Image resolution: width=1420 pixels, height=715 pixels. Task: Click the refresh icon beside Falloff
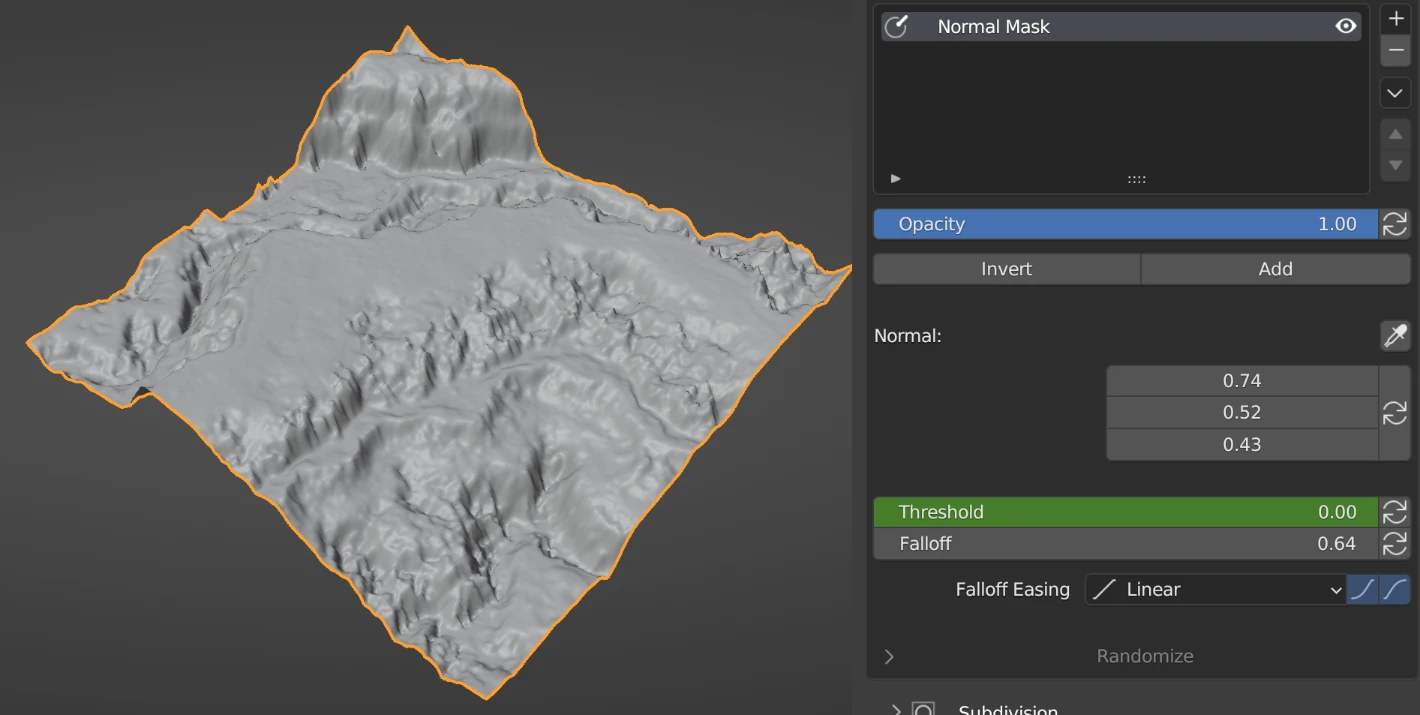coord(1395,544)
